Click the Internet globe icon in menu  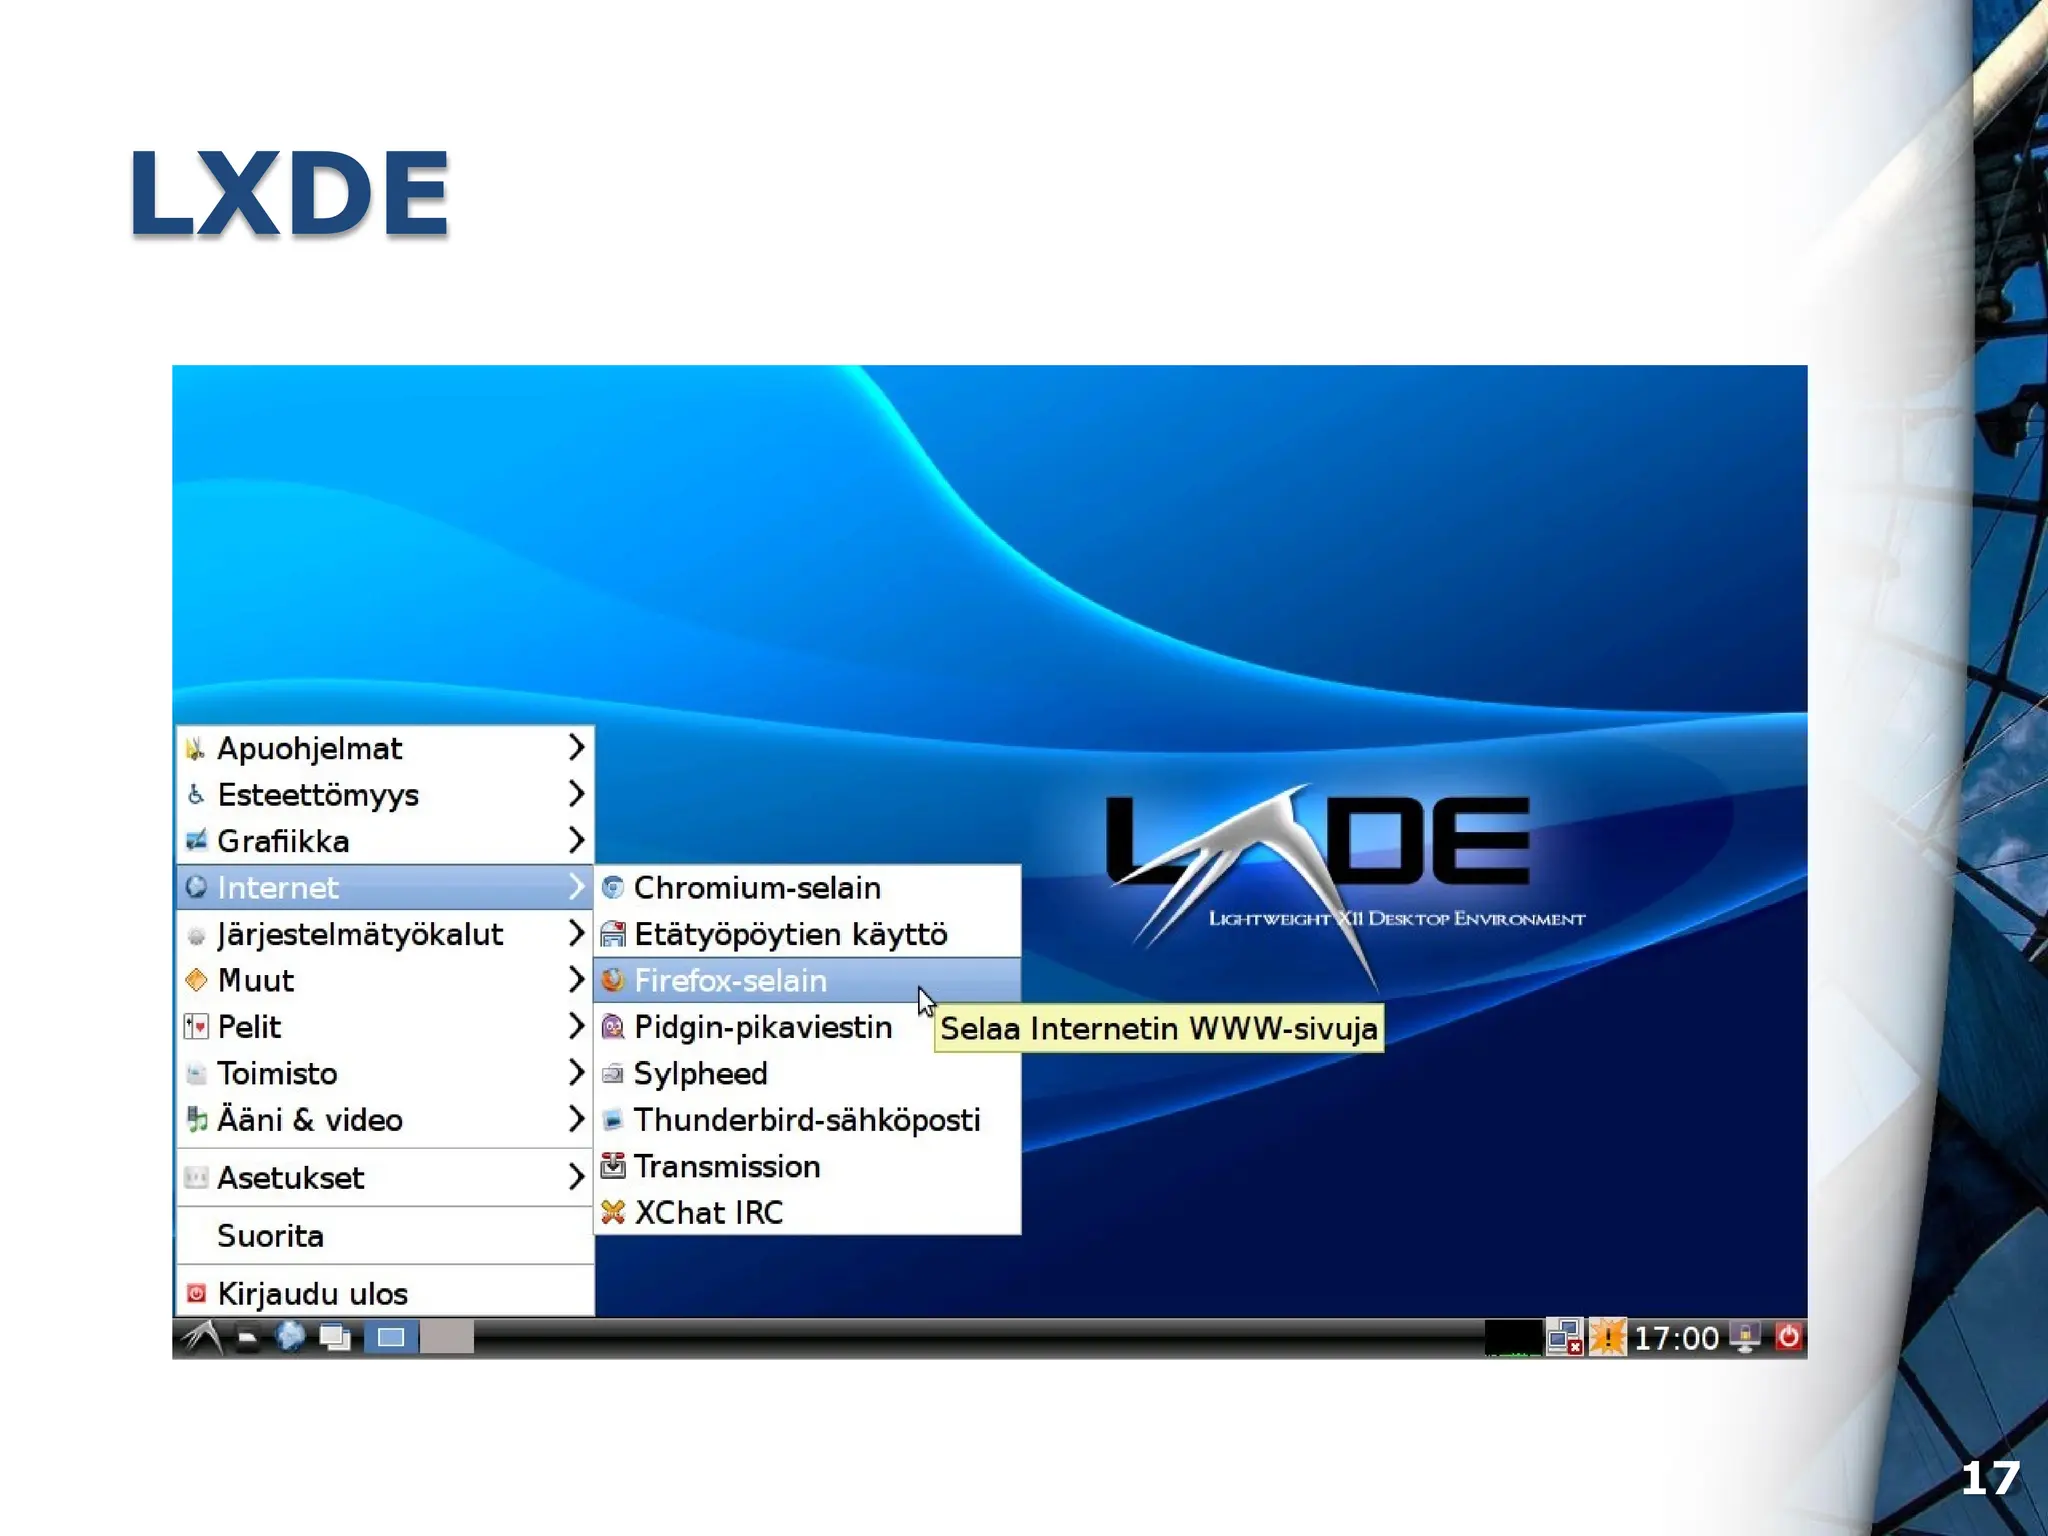click(x=196, y=887)
